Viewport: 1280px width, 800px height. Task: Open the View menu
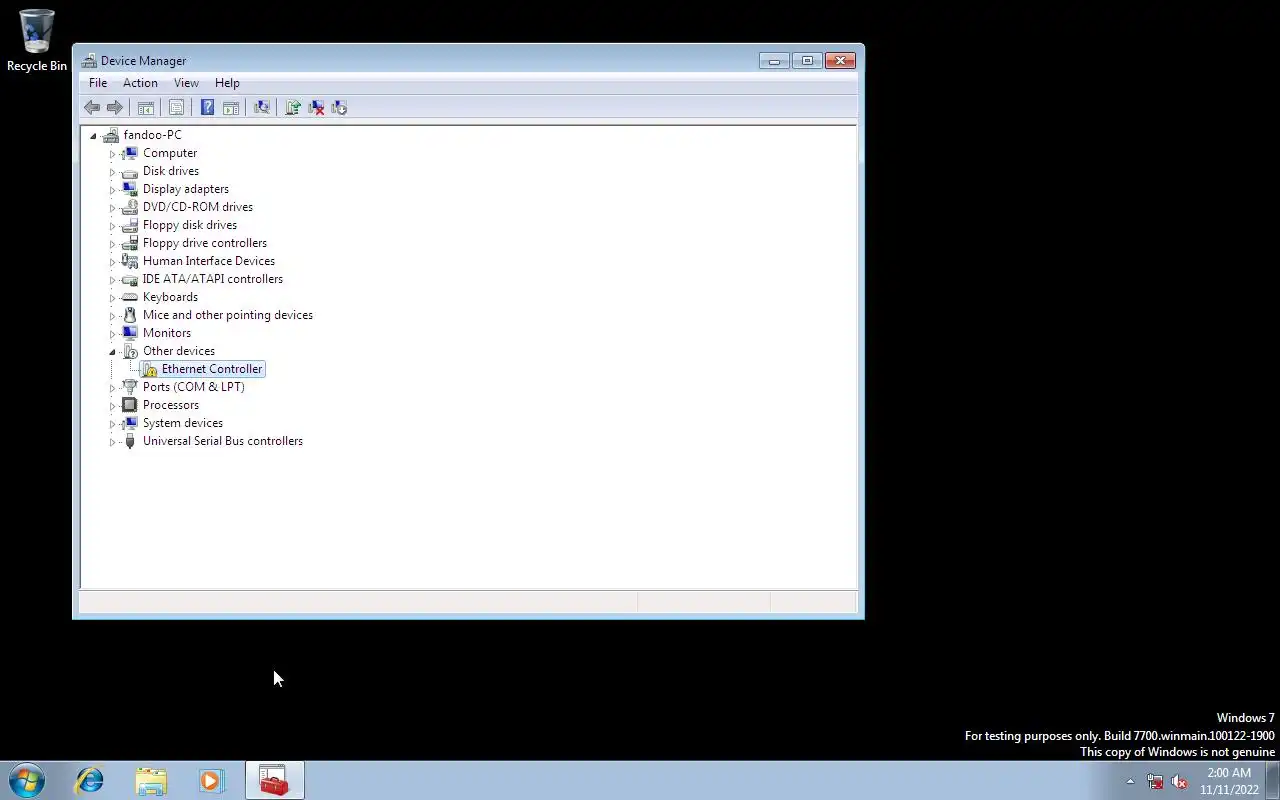click(186, 83)
